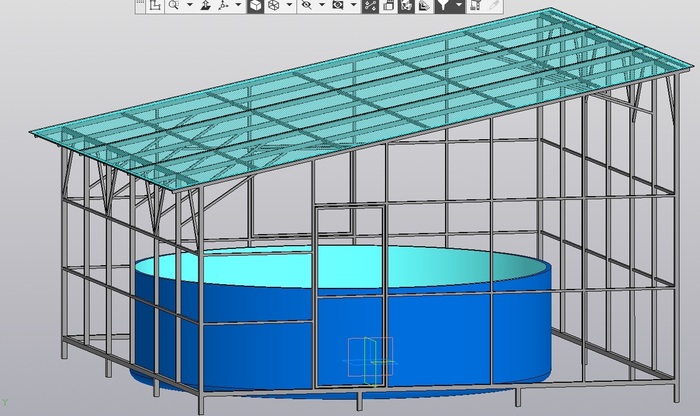
Task: Click the crossed-out eye hide icon
Action: pos(306,5)
